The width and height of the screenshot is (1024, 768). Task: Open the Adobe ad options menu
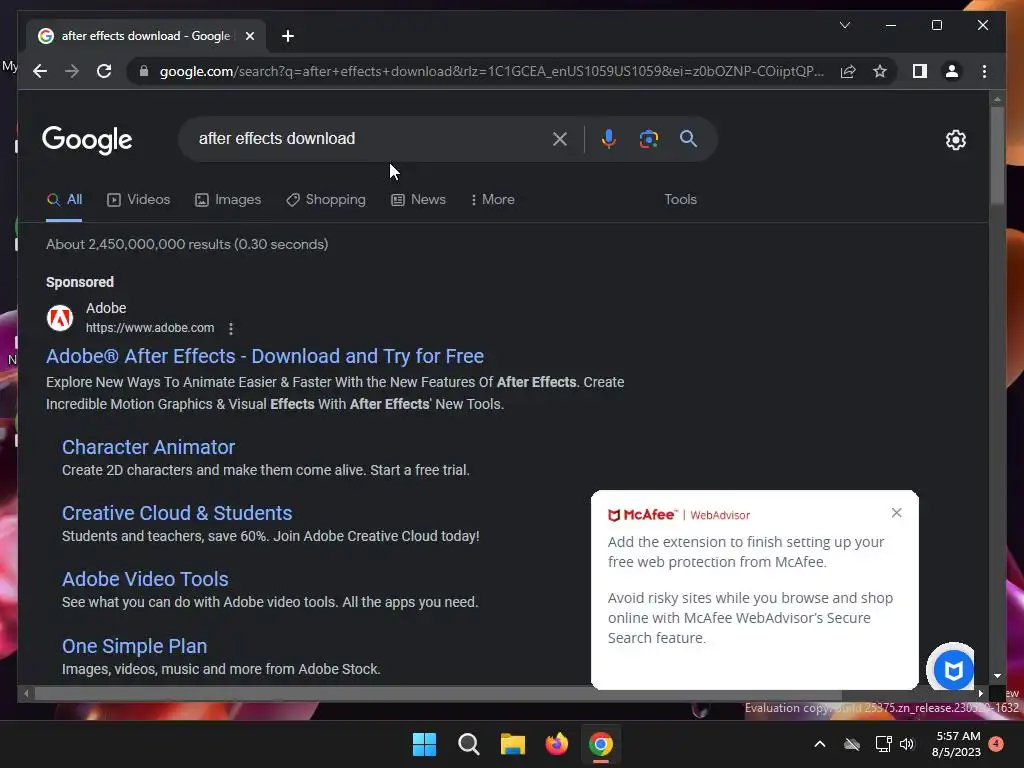[x=231, y=328]
